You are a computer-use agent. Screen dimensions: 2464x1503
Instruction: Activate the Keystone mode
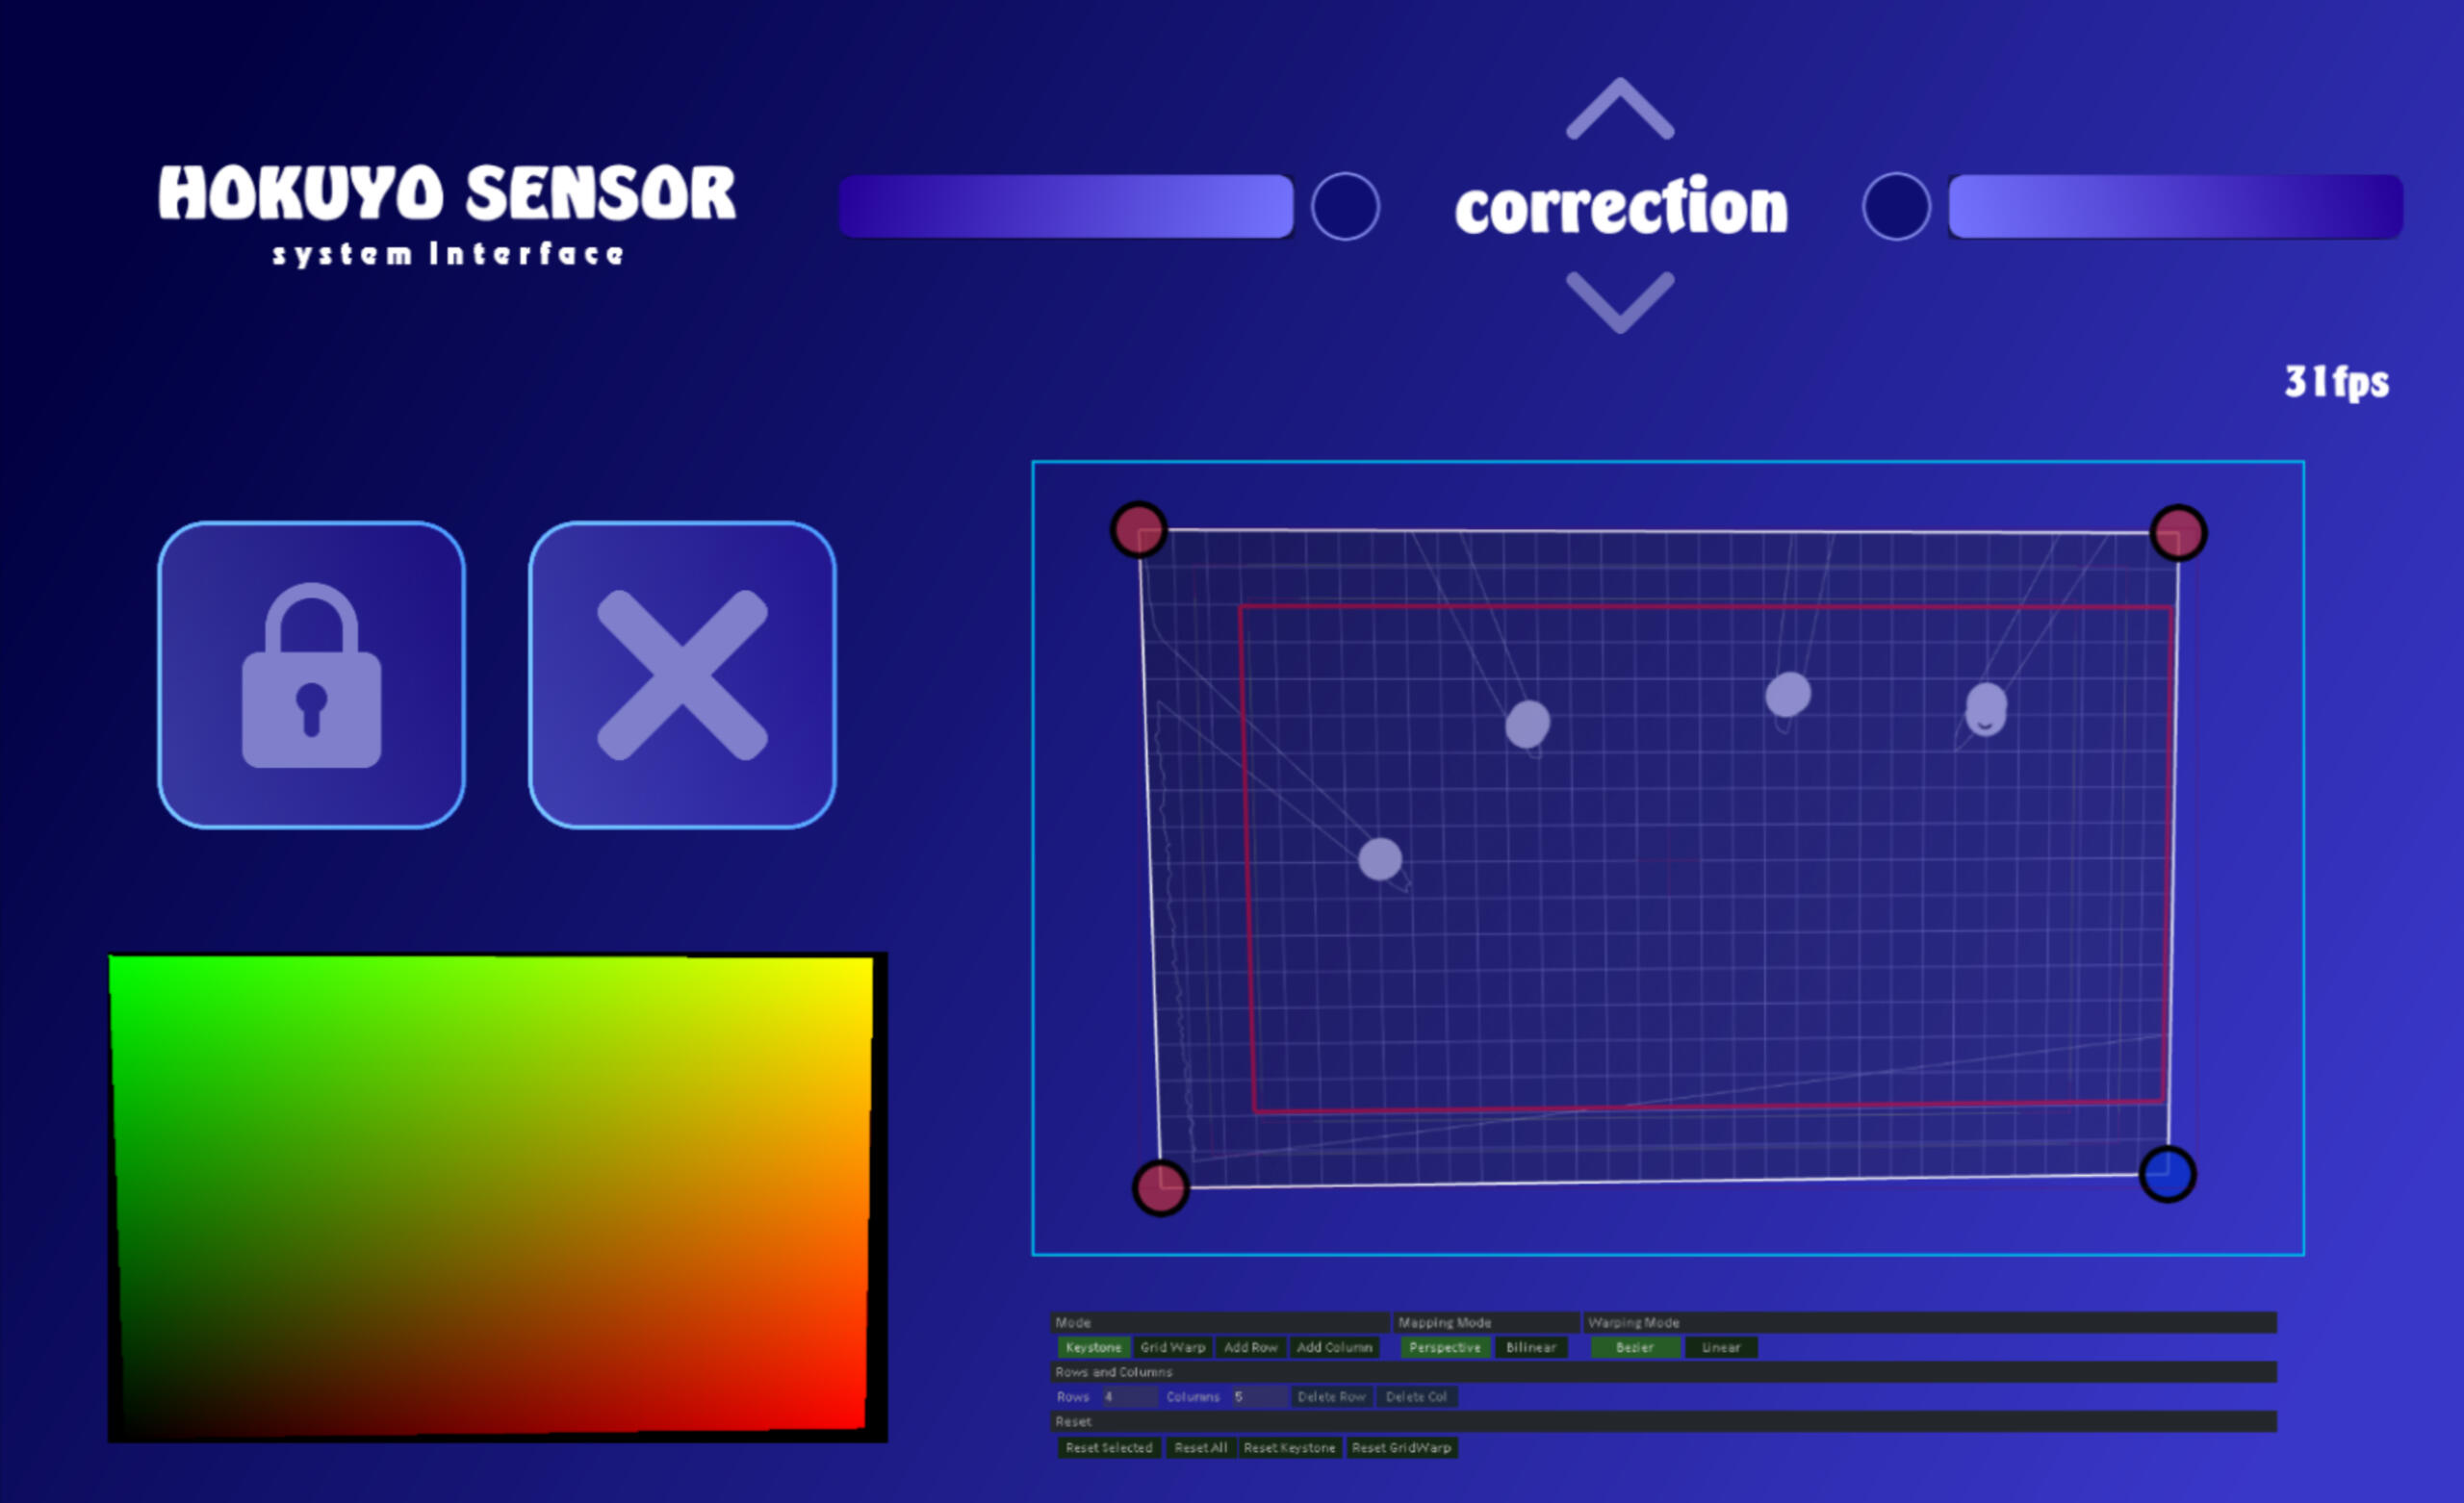click(1093, 1347)
